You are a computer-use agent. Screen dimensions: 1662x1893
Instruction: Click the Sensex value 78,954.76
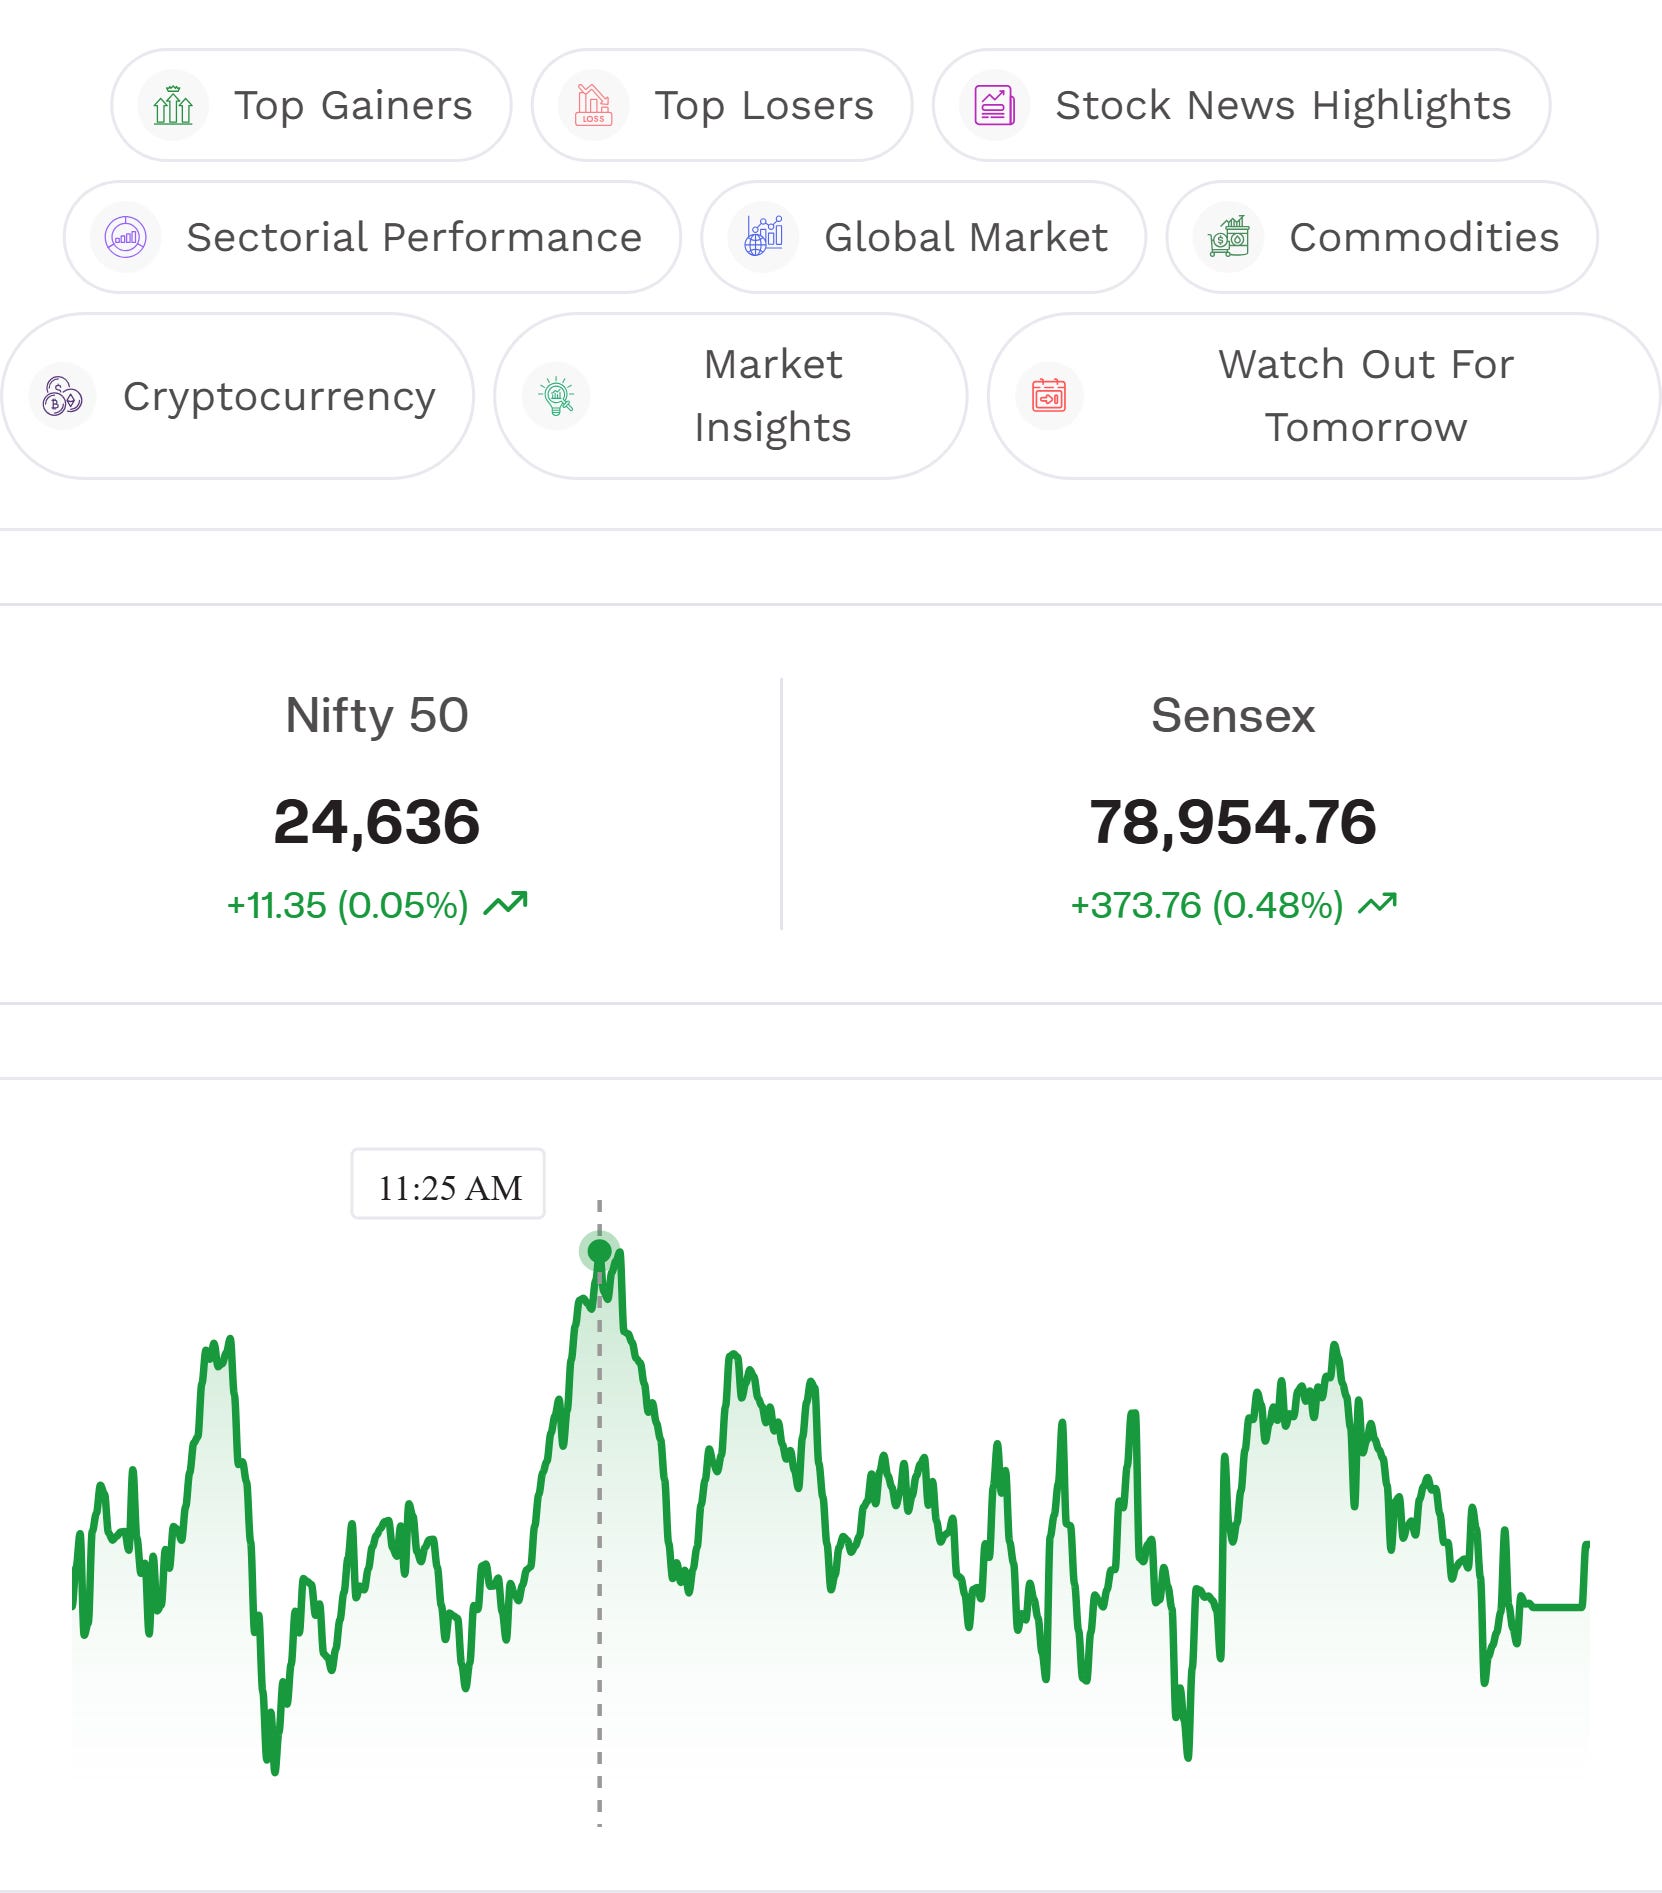pos(1233,822)
